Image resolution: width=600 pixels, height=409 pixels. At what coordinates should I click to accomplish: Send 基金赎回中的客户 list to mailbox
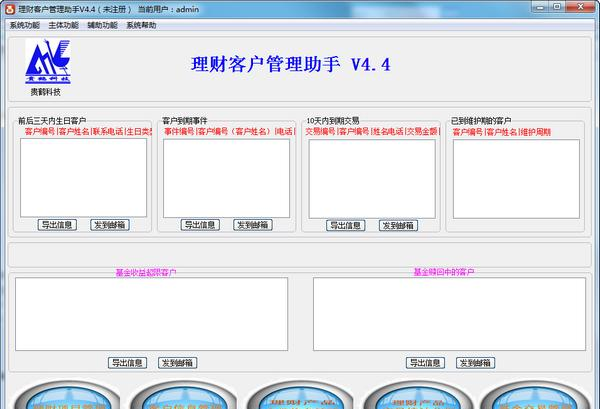point(475,363)
